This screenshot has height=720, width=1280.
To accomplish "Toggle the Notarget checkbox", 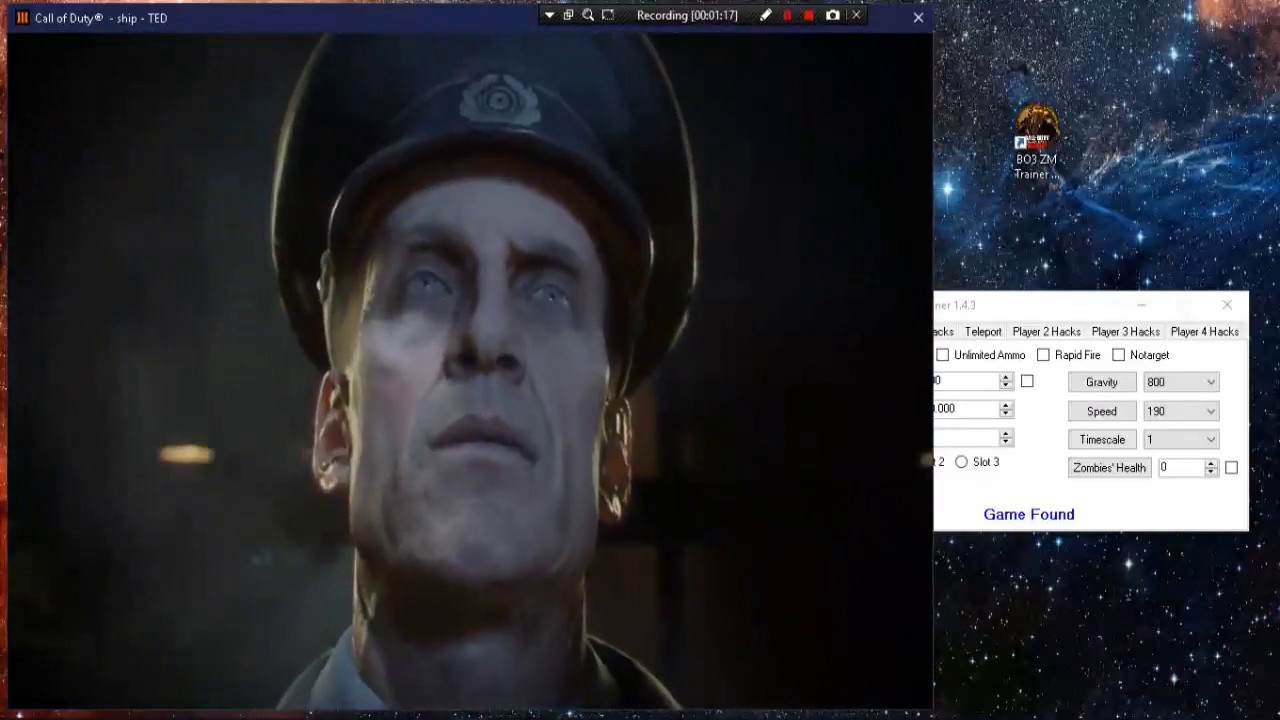I will [1118, 355].
